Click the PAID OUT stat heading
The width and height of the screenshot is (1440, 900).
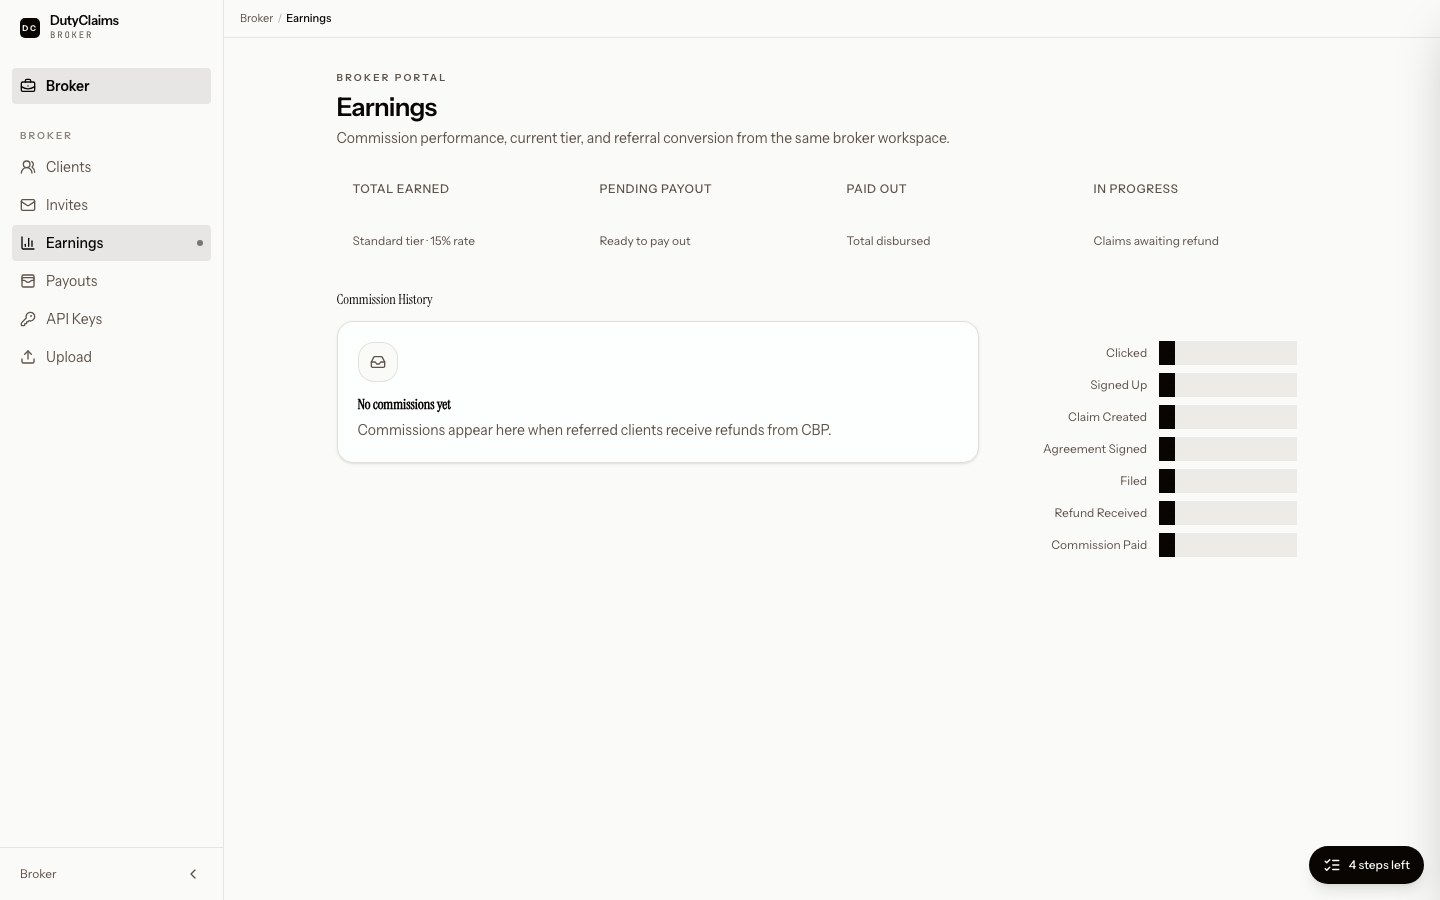pos(876,189)
